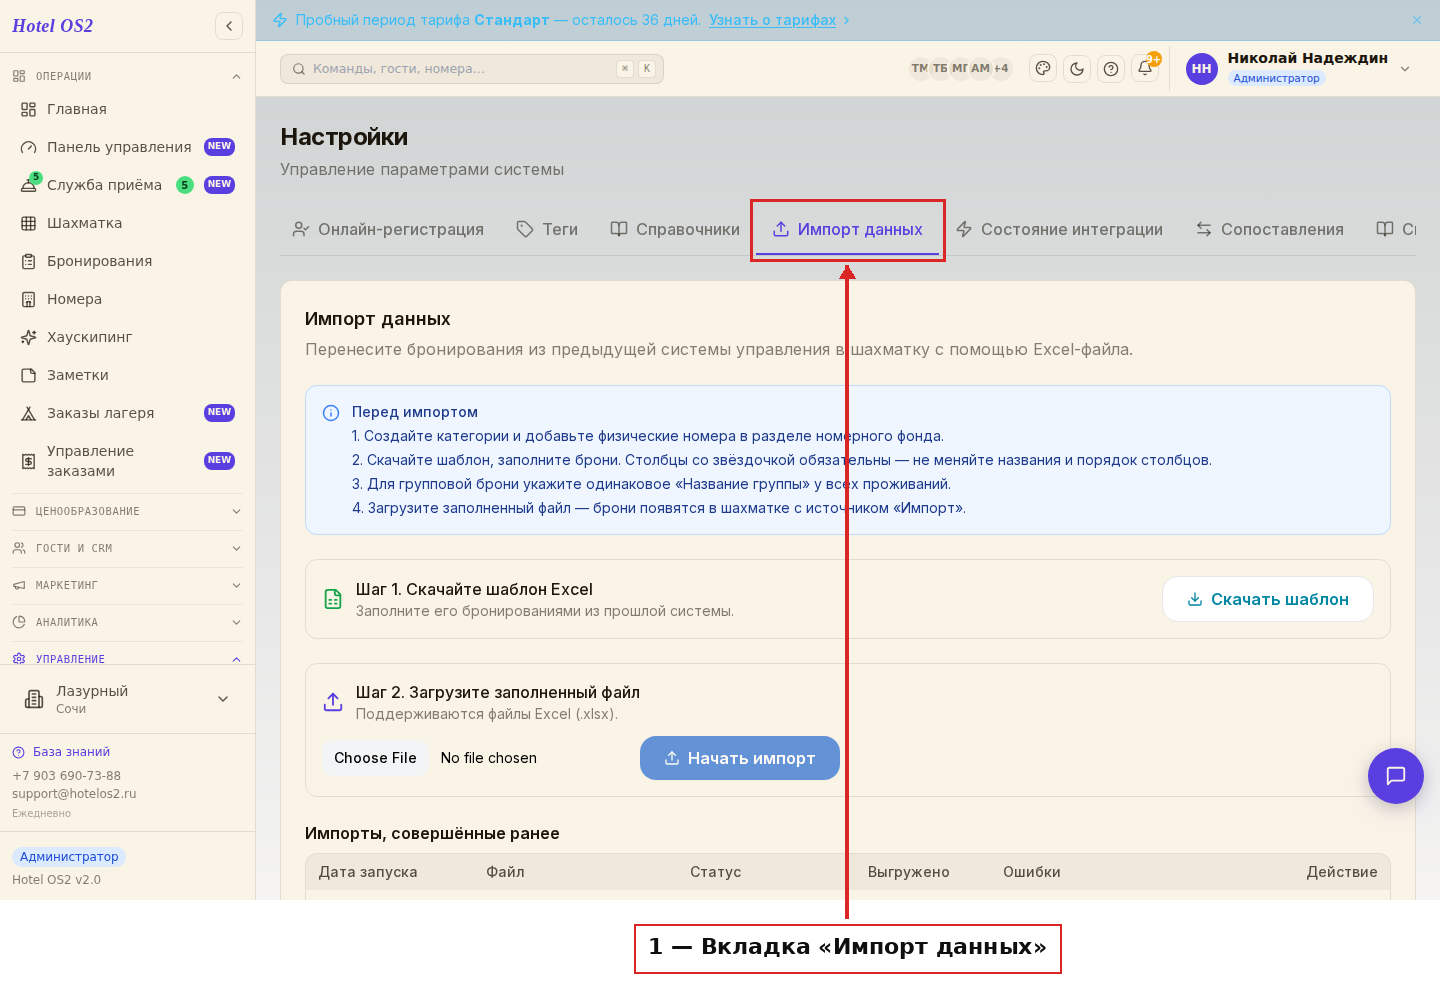Open Заметки in the sidebar
The image size is (1440, 997).
click(x=128, y=375)
